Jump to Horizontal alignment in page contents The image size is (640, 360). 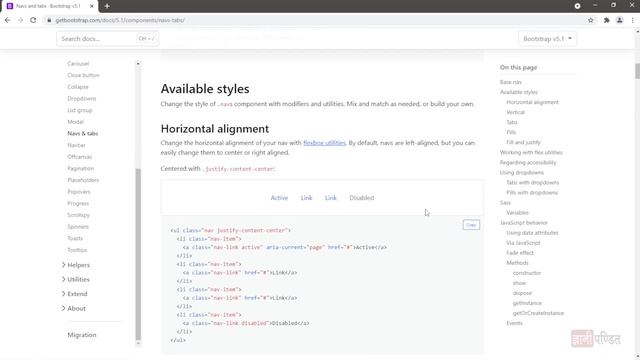click(x=532, y=102)
